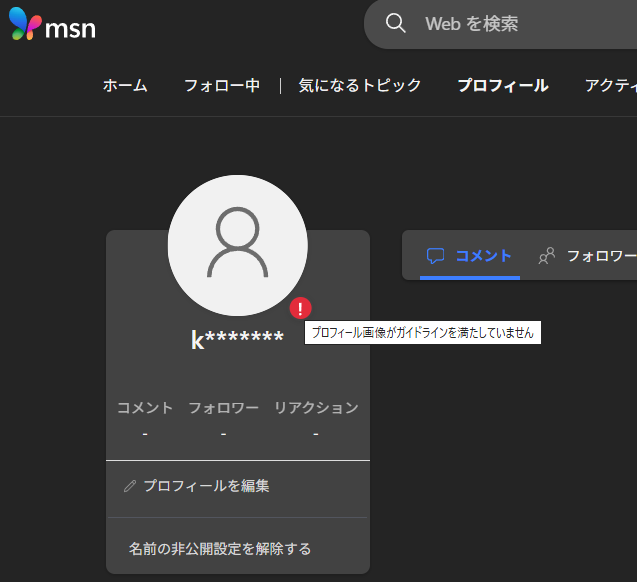Click 名前の非公開設定を解除する
637x582 pixels.
click(x=220, y=549)
